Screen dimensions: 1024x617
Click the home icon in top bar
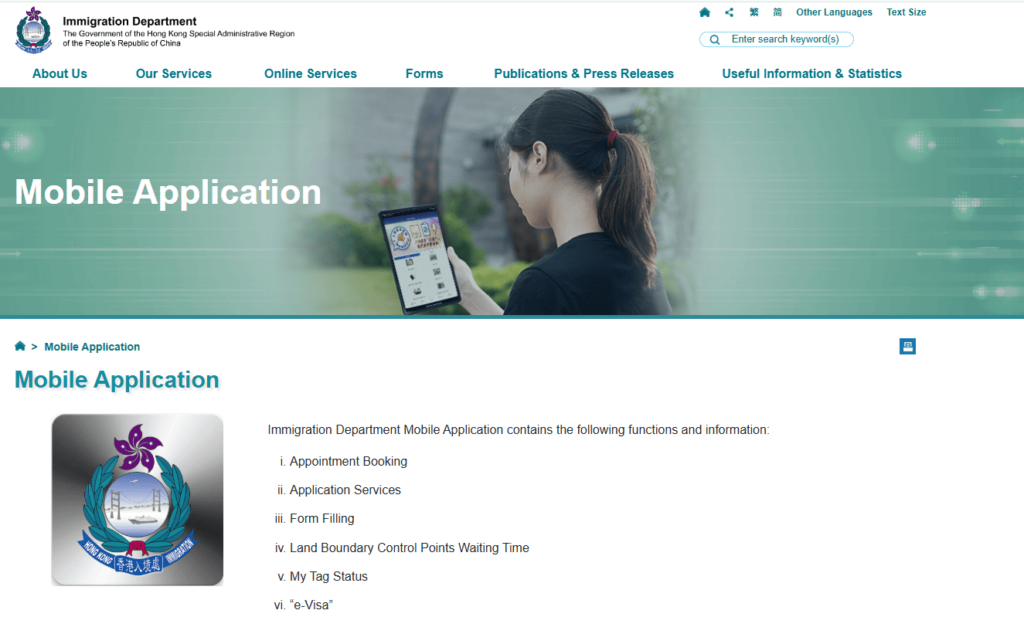click(705, 12)
